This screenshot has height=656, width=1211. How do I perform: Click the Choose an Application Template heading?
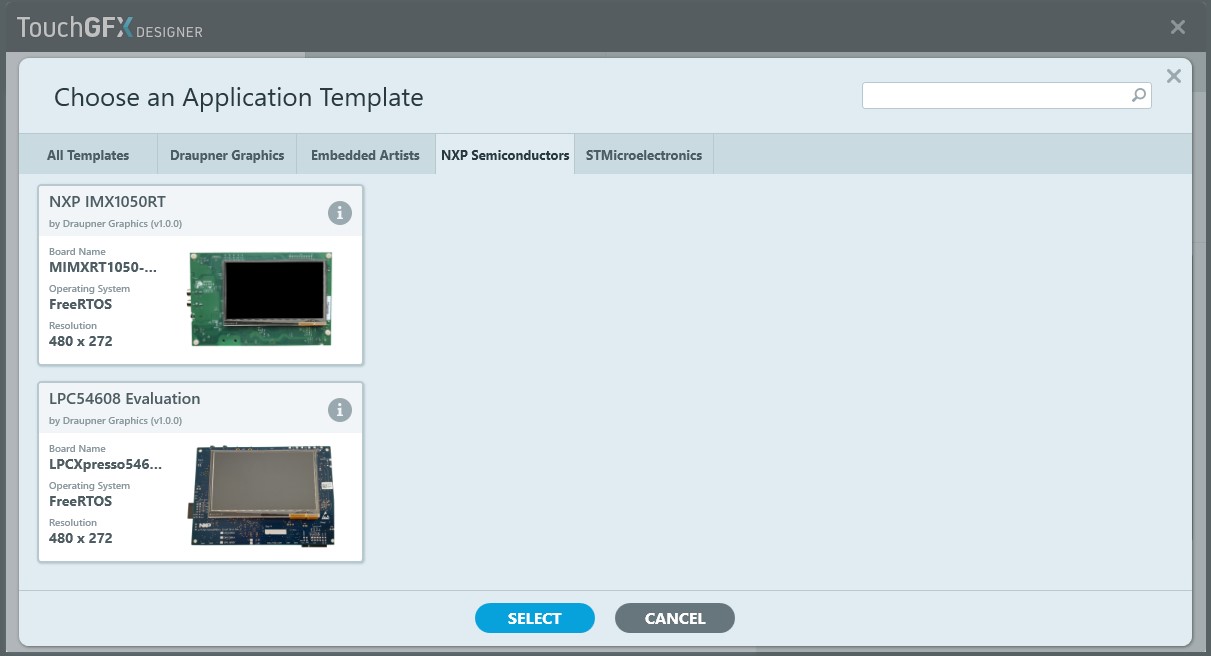239,97
